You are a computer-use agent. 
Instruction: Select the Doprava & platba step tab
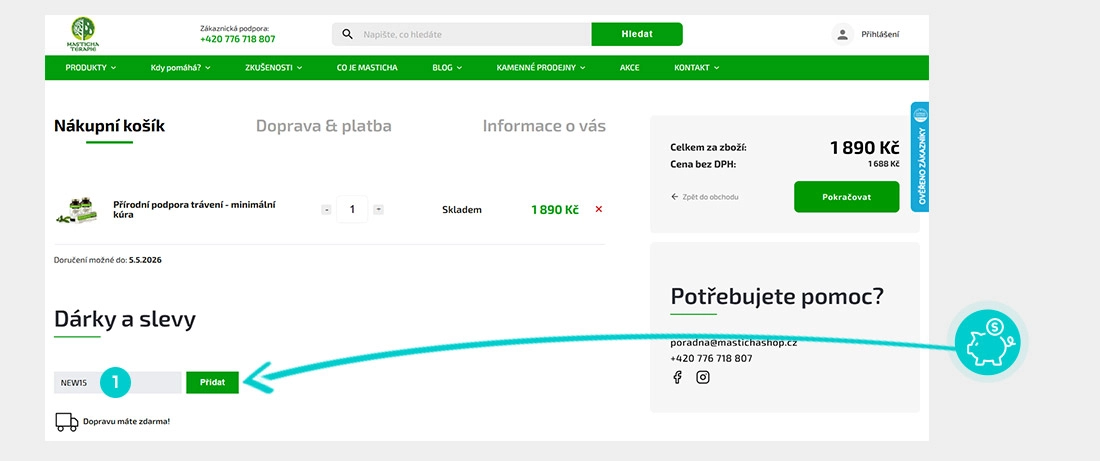click(323, 126)
